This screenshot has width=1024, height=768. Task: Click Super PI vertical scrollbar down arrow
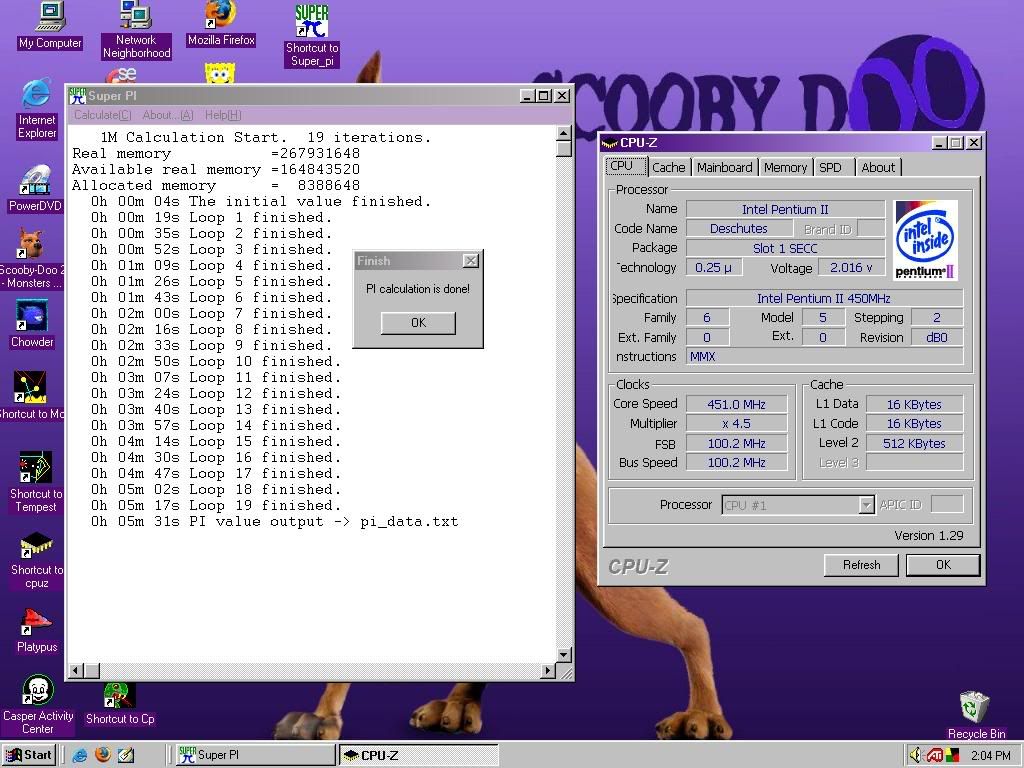[x=564, y=654]
